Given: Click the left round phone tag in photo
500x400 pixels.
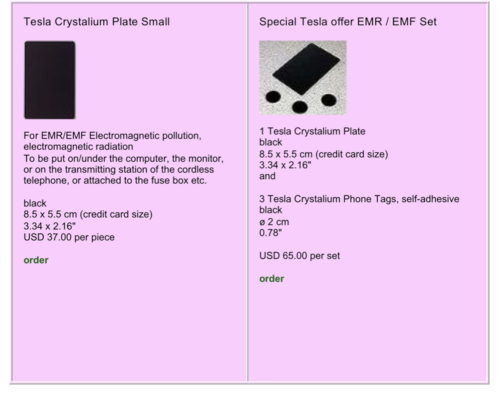Looking at the screenshot, I should click(x=273, y=97).
